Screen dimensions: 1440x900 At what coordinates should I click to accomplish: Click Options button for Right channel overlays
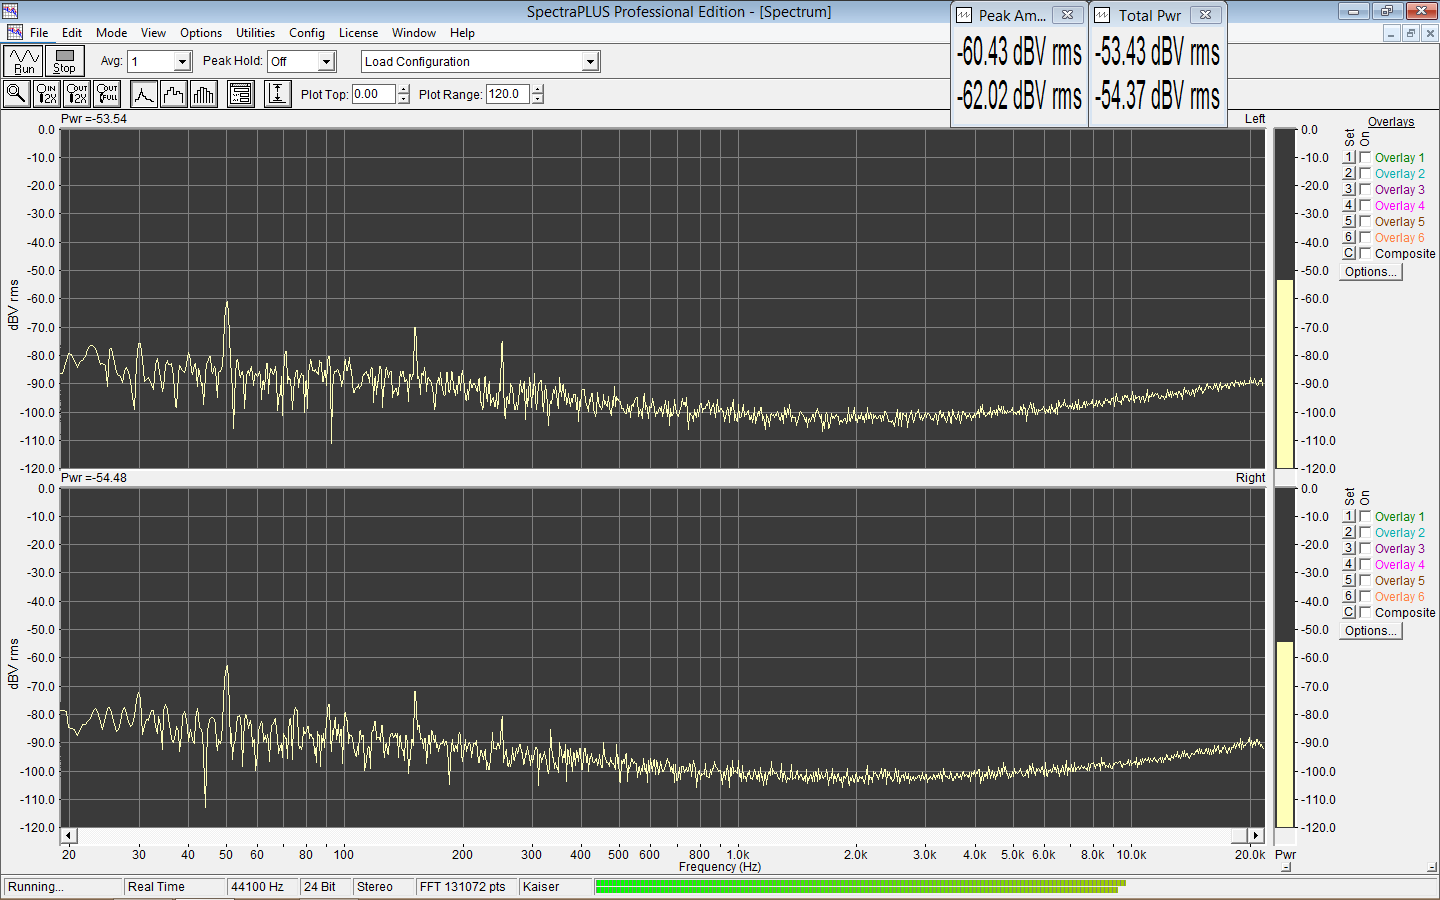1371,631
